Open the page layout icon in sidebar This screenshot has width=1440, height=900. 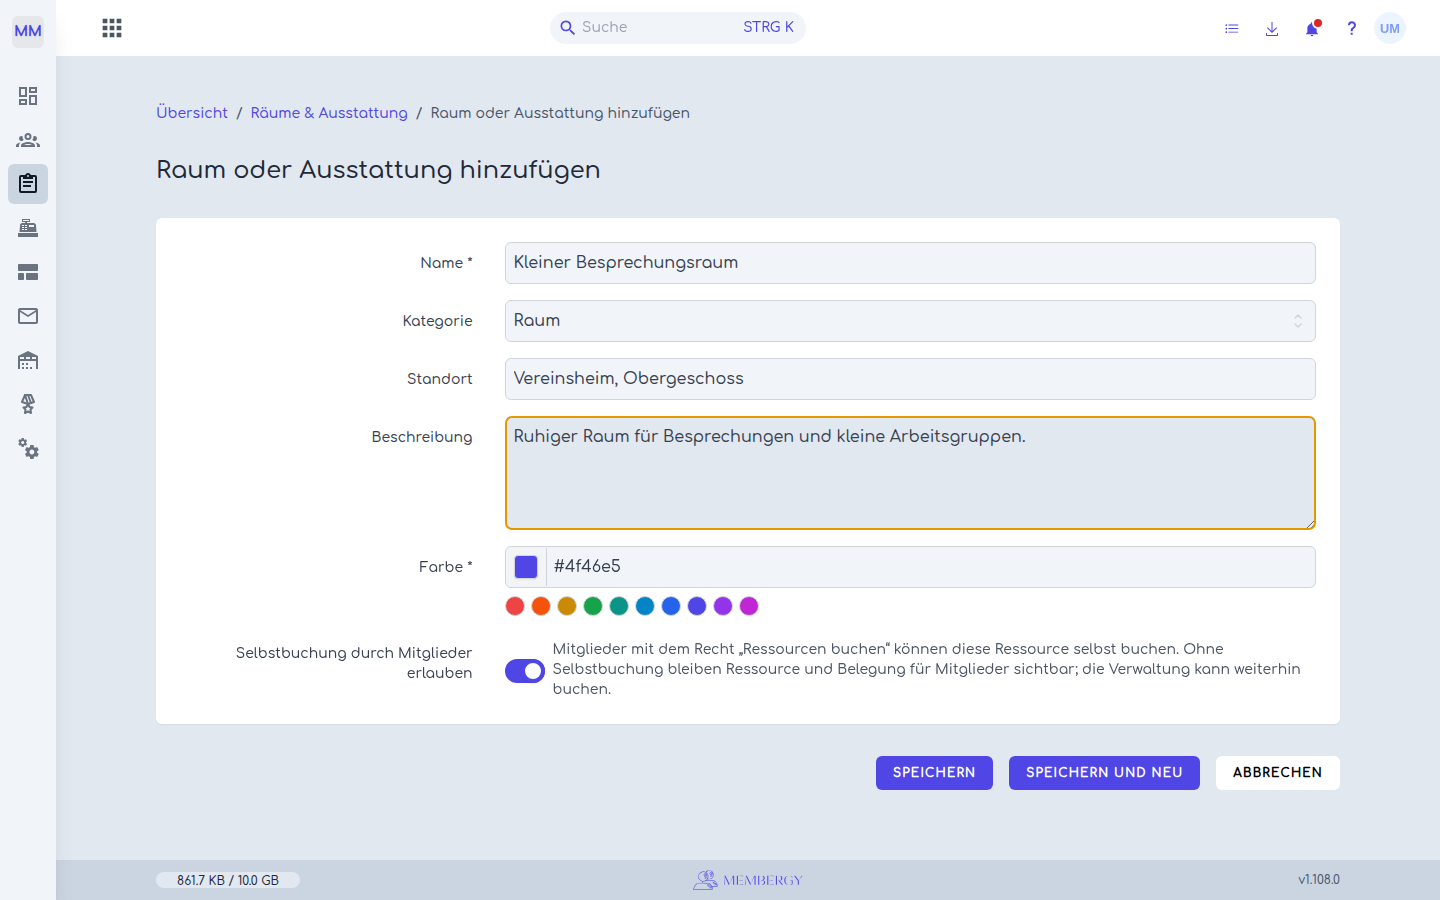(28, 272)
